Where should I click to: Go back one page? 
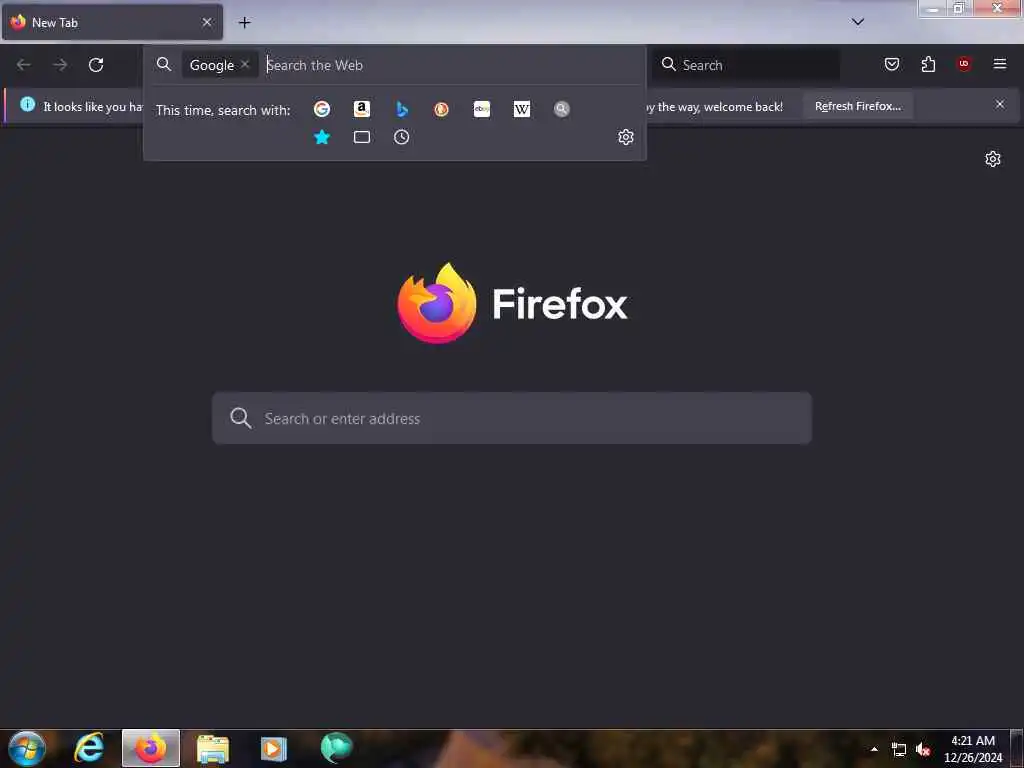point(24,65)
